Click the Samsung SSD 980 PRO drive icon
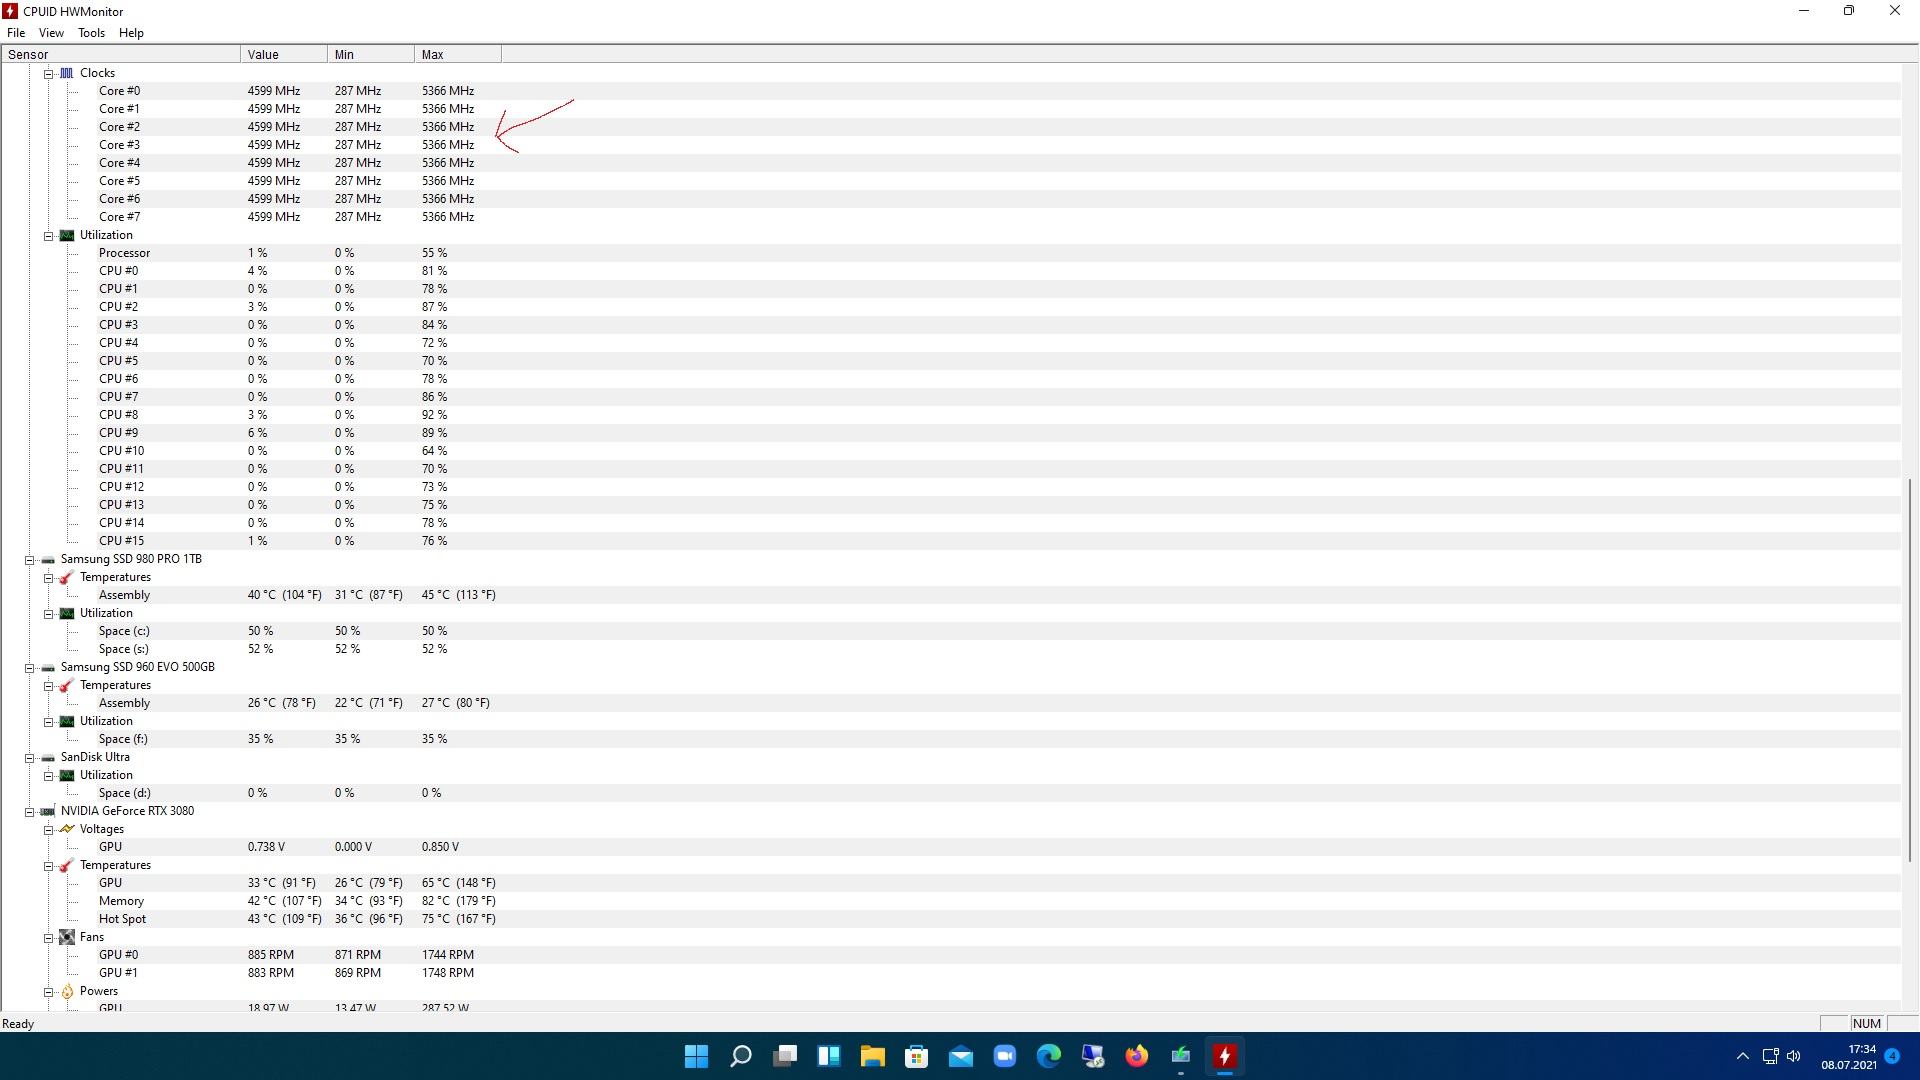Viewport: 1920px width, 1080px height. pyautogui.click(x=48, y=560)
